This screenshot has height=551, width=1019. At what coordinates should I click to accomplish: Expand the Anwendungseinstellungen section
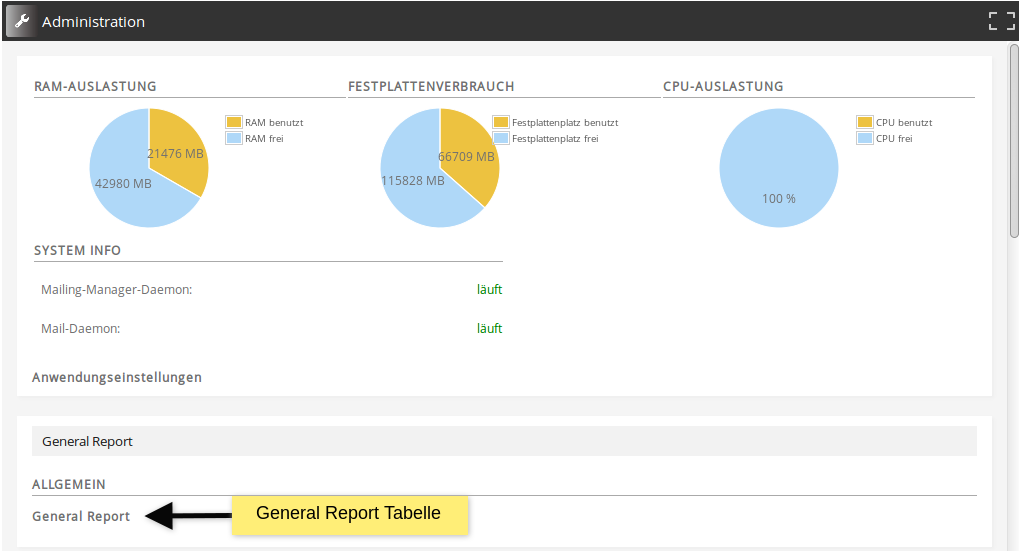117,377
